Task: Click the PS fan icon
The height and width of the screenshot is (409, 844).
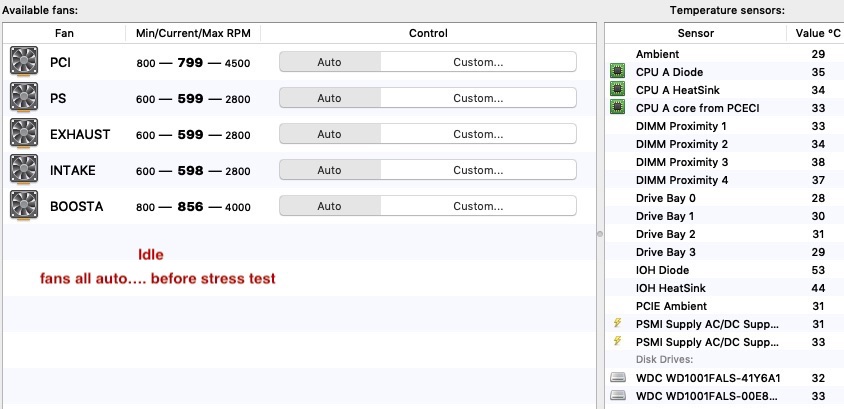Action: (23, 99)
